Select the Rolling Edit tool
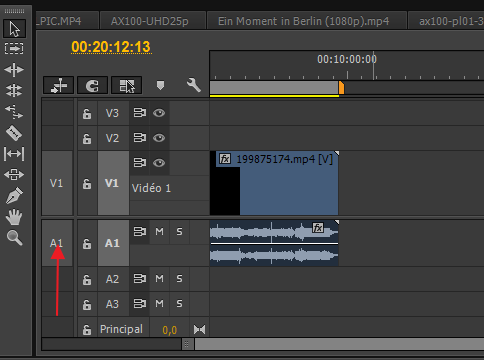 click(14, 90)
